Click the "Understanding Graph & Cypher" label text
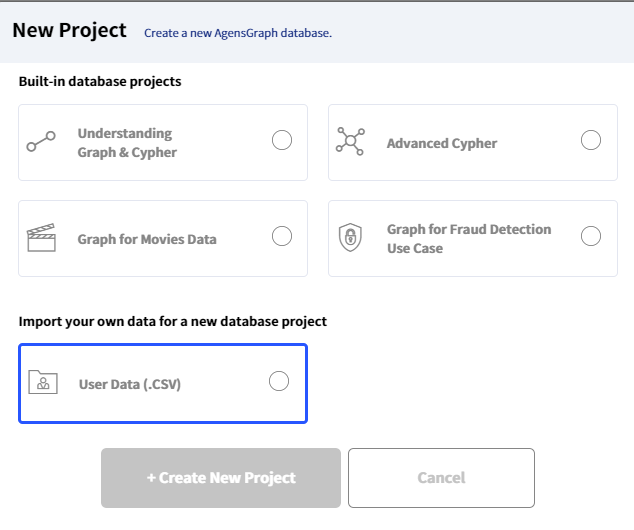Screen dimensions: 634x530 [127, 143]
